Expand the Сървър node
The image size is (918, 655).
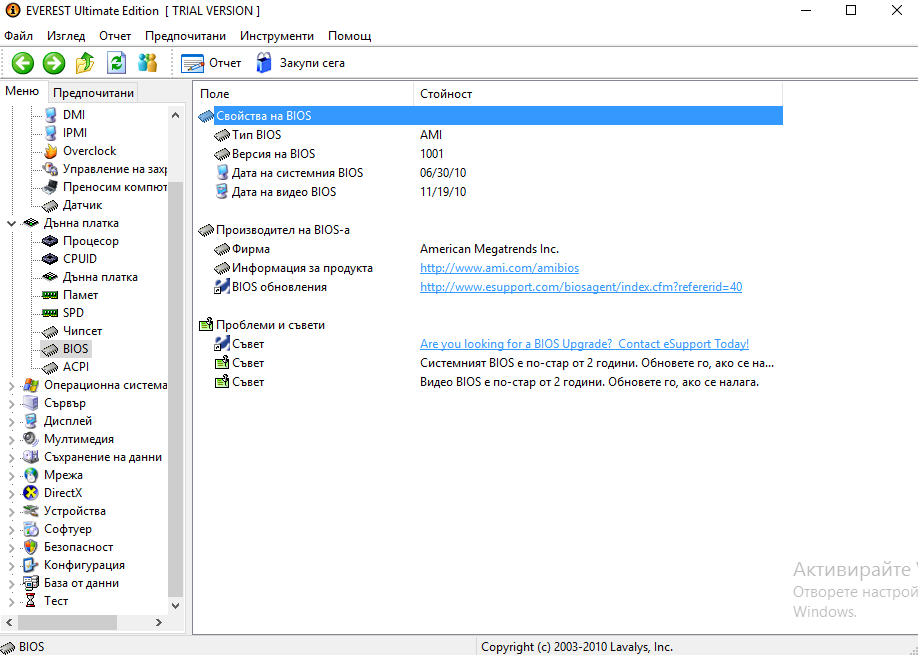click(11, 404)
